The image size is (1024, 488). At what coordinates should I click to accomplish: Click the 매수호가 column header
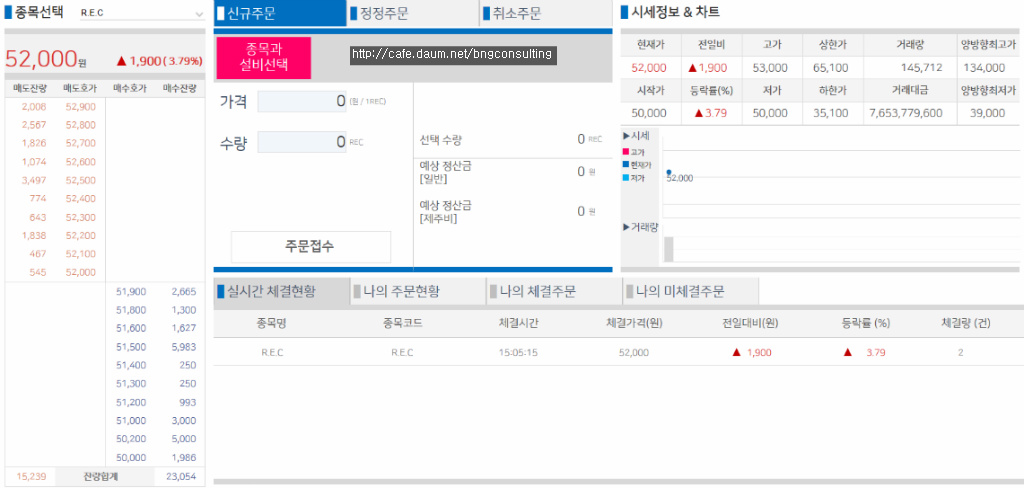pos(131,89)
